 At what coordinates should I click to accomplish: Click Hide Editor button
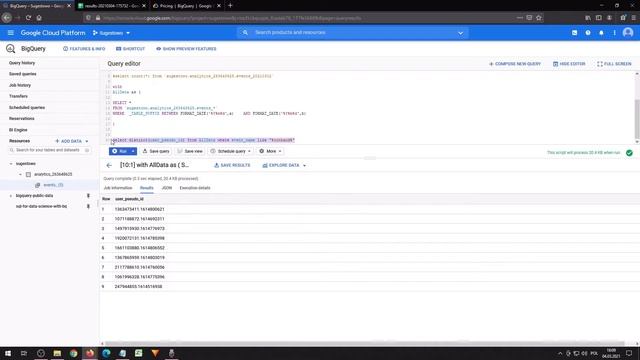click(x=569, y=64)
